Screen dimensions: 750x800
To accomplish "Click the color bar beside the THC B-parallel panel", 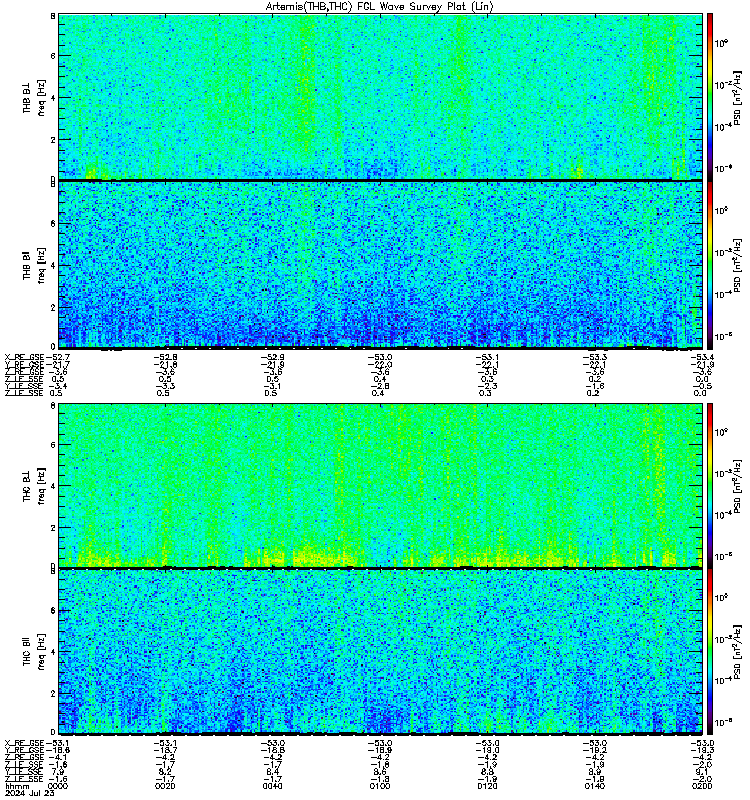I will [710, 652].
